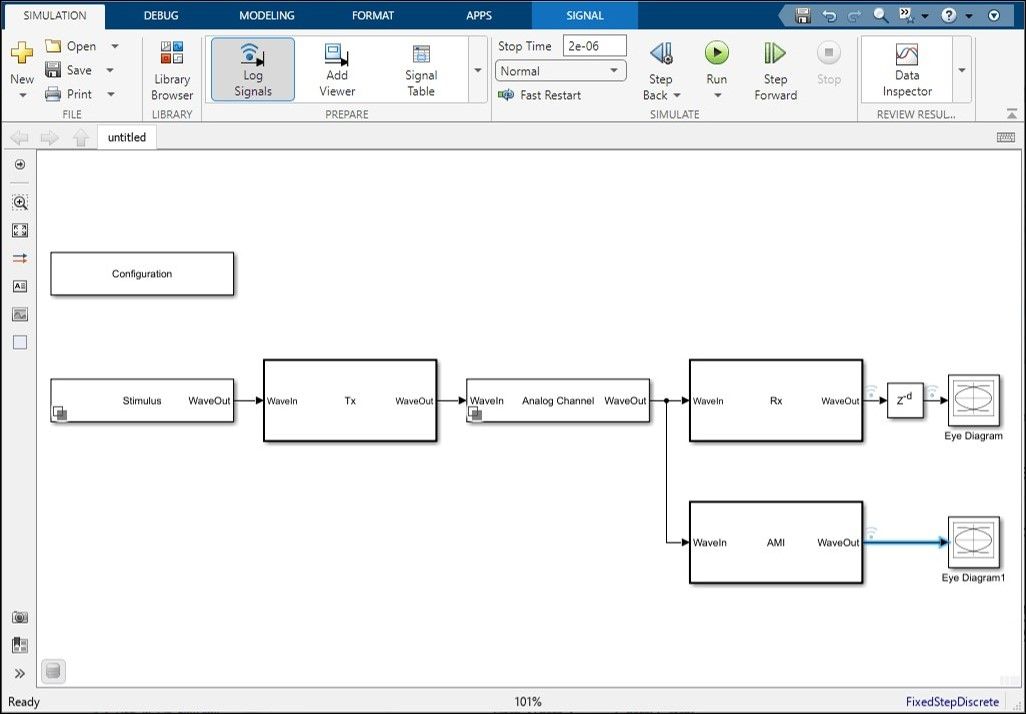Open the Data Inspector
Viewport: 1026px width, 714px height.
[x=905, y=69]
